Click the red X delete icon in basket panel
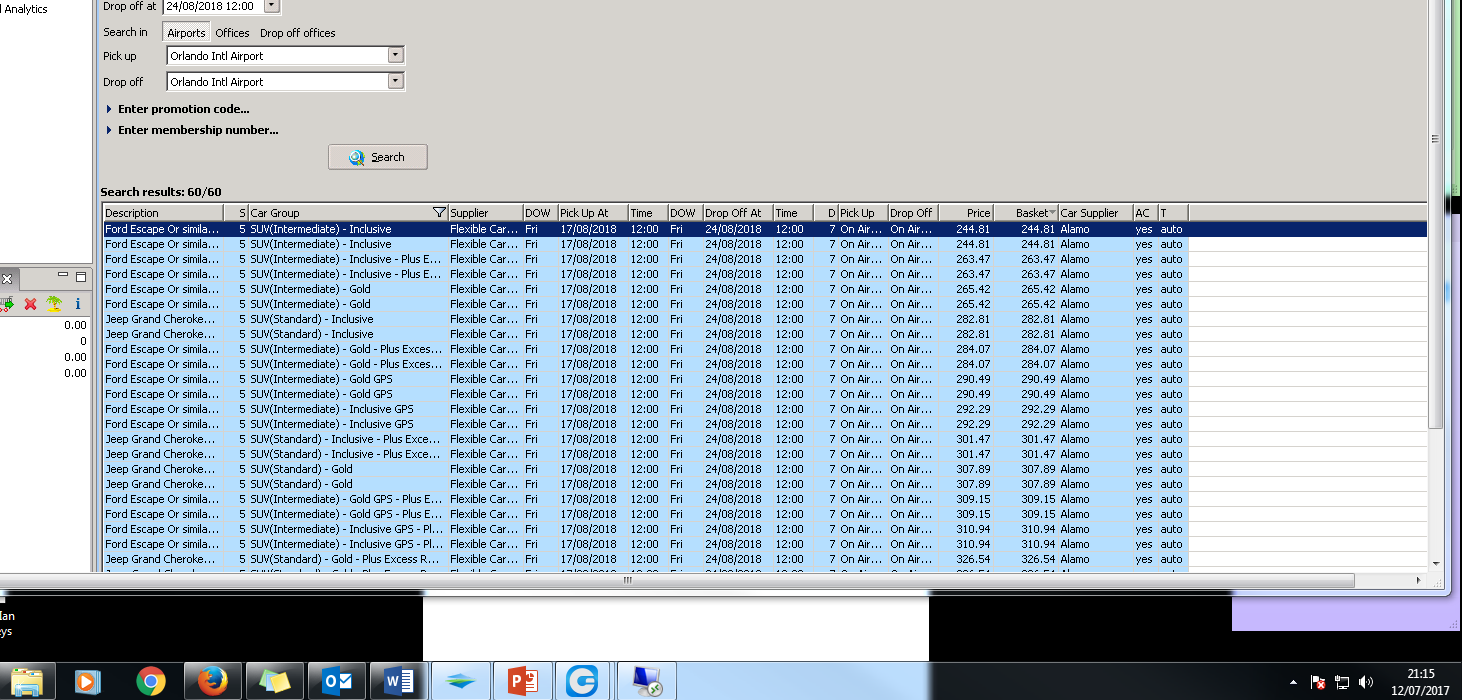The height and width of the screenshot is (700, 1462). [x=30, y=303]
